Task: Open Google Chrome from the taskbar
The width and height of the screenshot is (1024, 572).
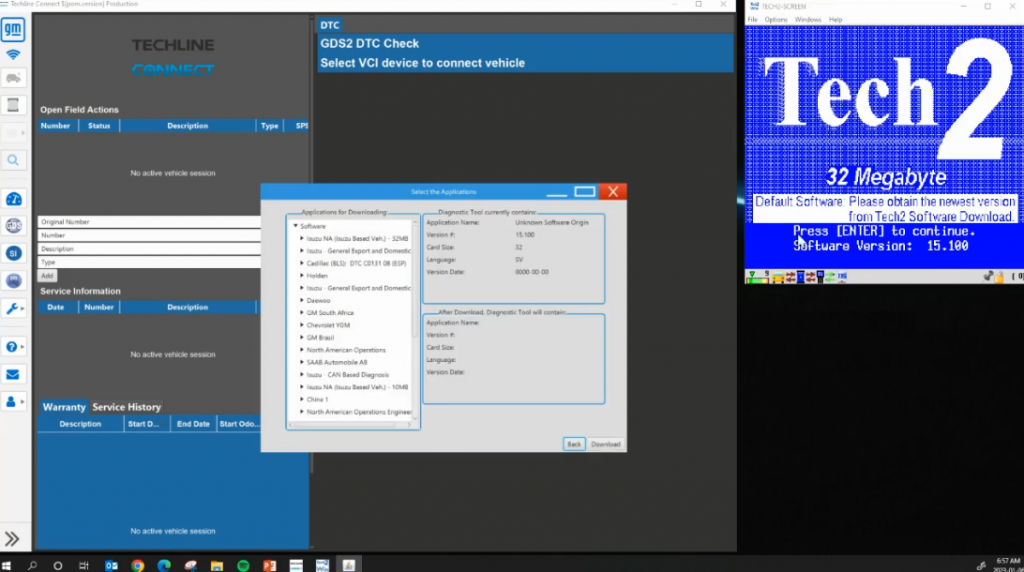Action: point(137,565)
